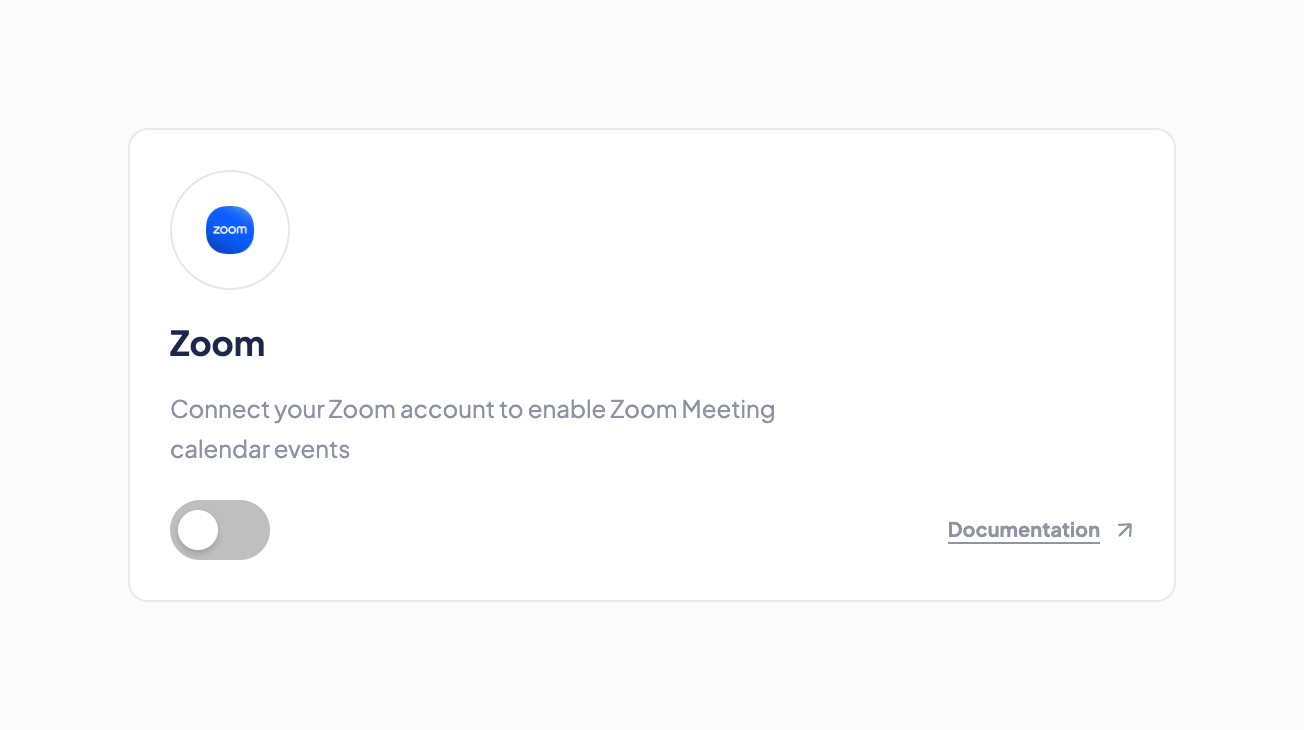Click the Zoom account description text
1304x730 pixels.
pyautogui.click(x=472, y=410)
